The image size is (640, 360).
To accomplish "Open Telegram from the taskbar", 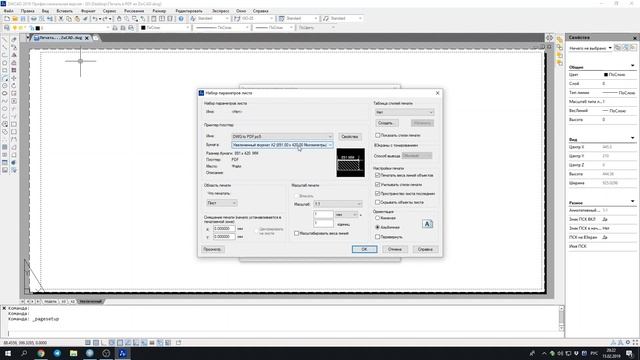I will (57, 353).
